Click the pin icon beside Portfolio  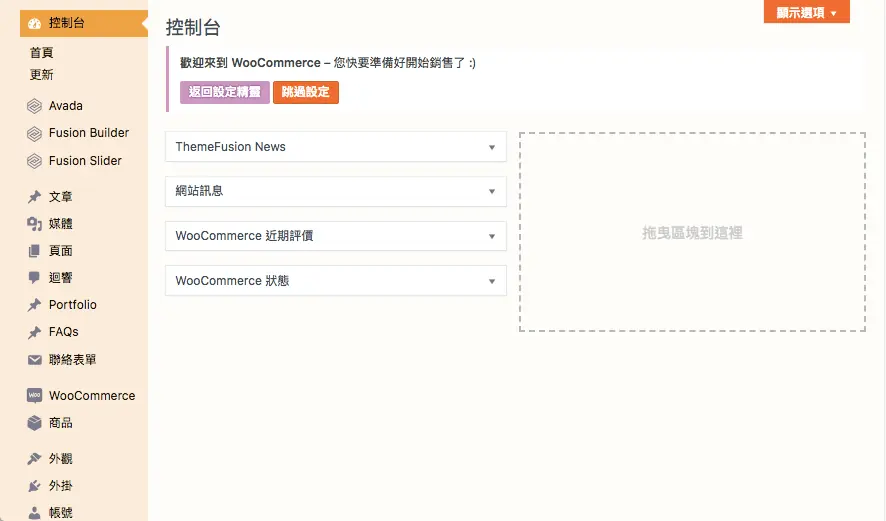pos(34,305)
